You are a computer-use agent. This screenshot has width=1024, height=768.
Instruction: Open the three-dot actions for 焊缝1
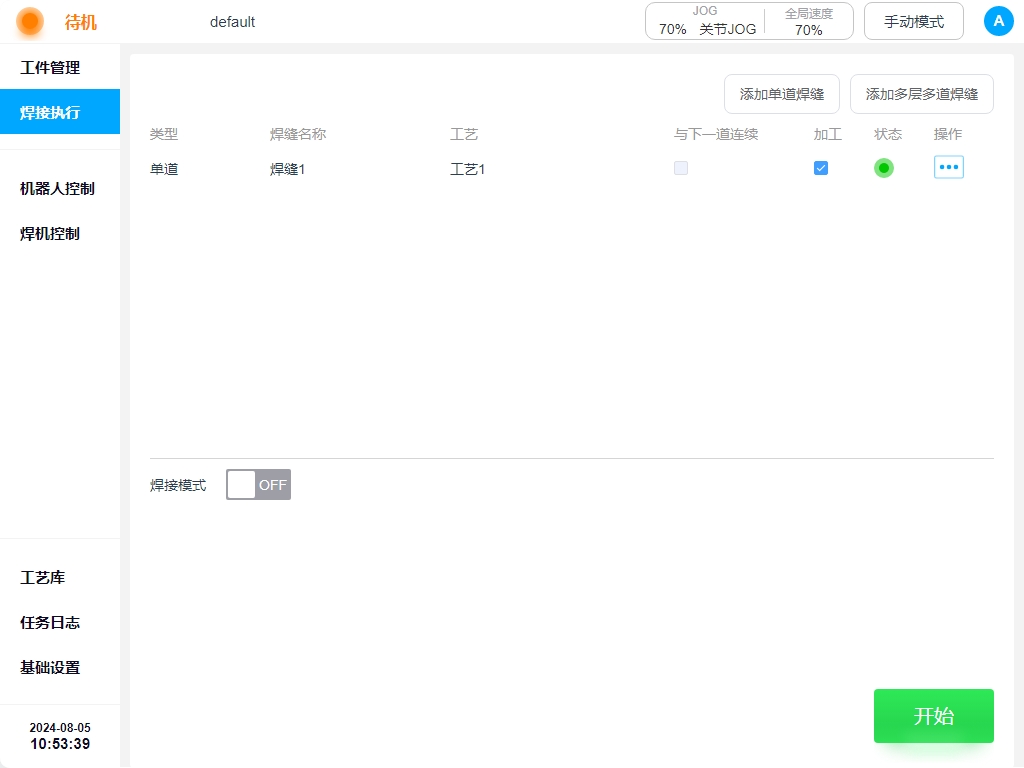(948, 167)
